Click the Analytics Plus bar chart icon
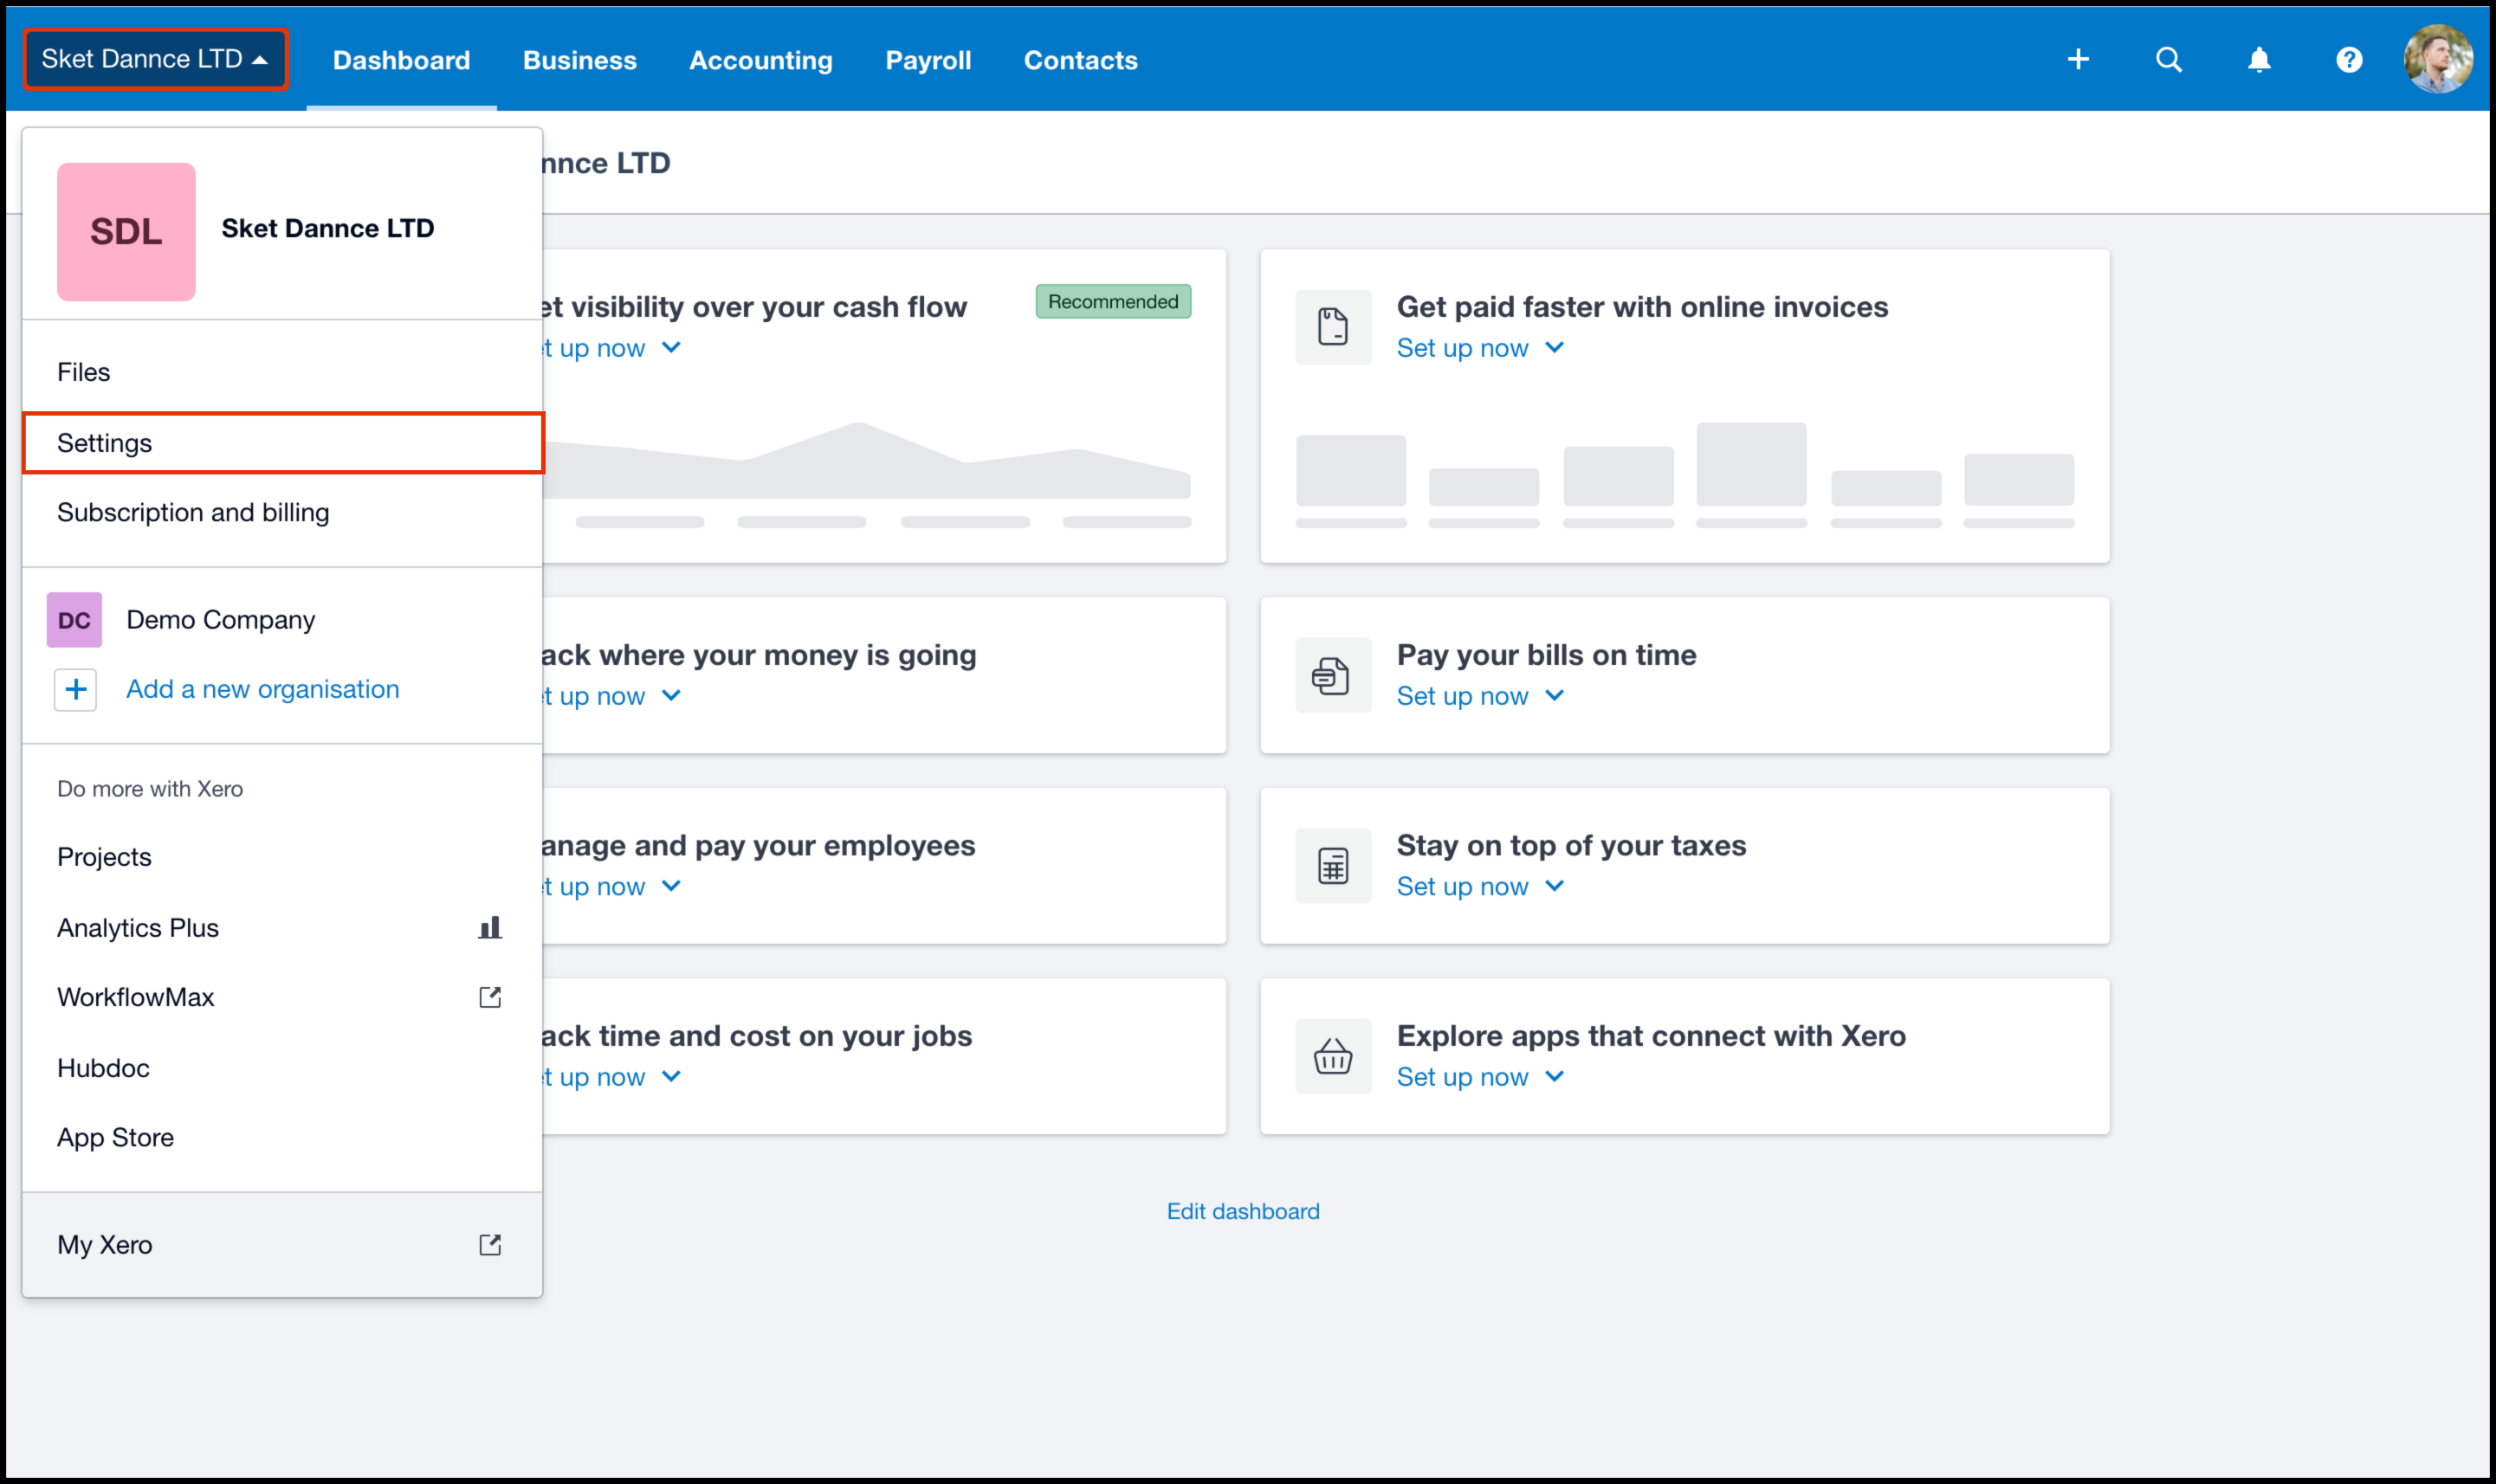Viewport: 2496px width, 1484px height. (489, 928)
